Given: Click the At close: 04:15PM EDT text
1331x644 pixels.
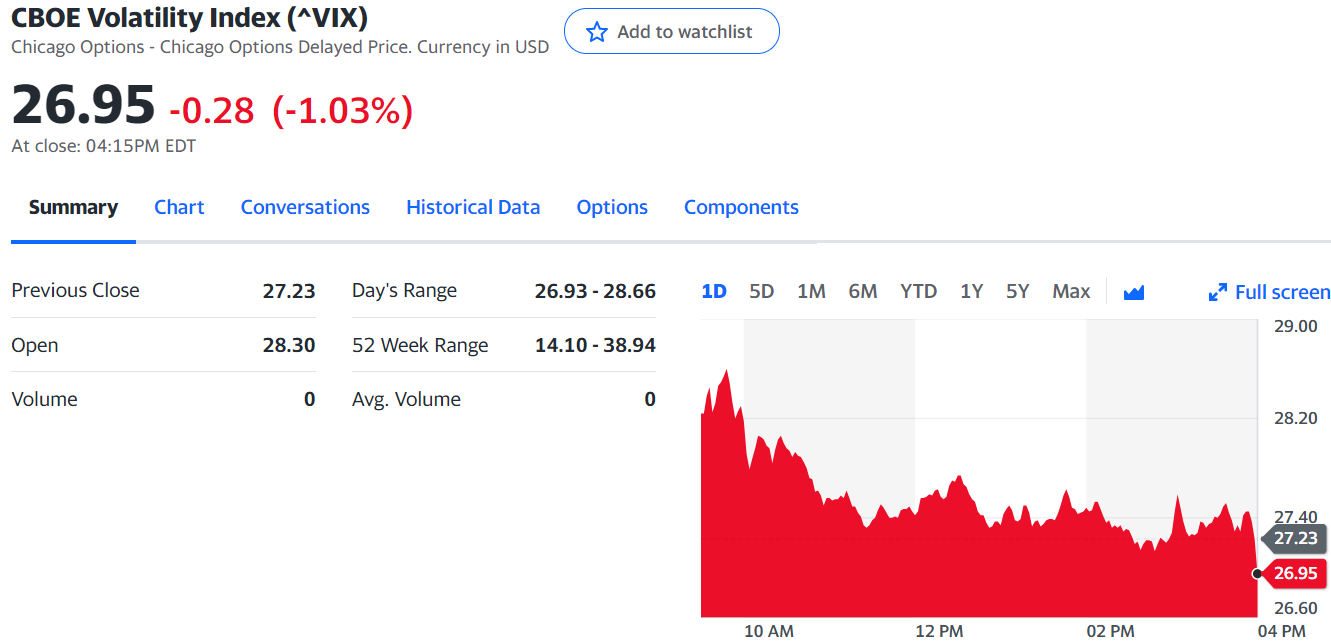Looking at the screenshot, I should (103, 146).
